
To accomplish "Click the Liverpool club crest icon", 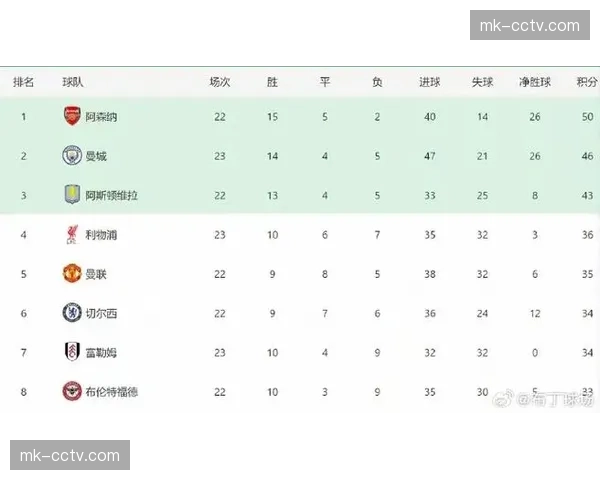I will [72, 234].
